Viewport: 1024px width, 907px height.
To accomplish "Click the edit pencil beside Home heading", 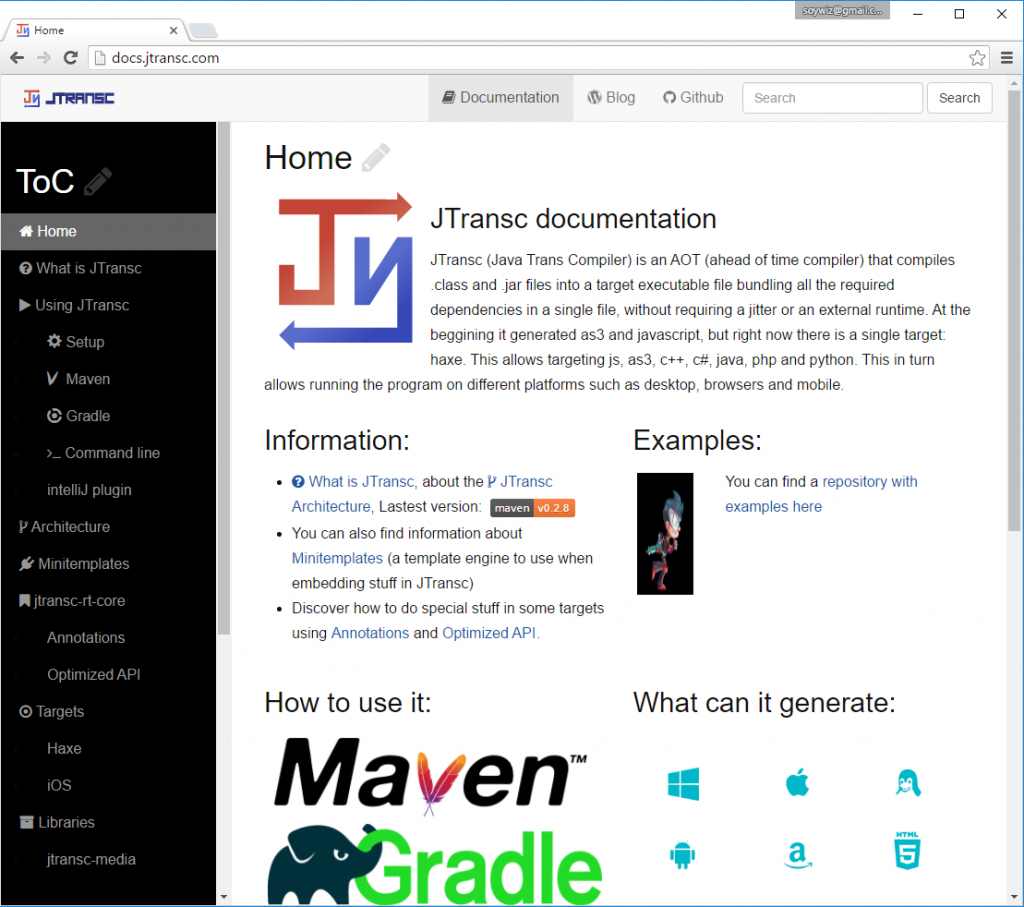I will [376, 158].
